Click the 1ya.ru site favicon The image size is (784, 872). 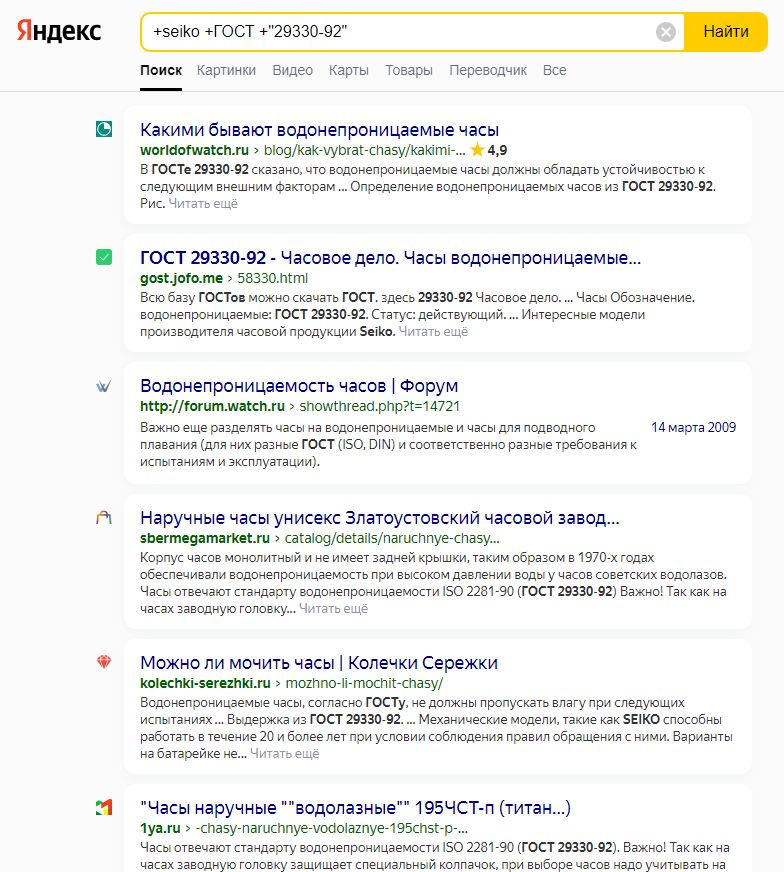click(x=104, y=807)
